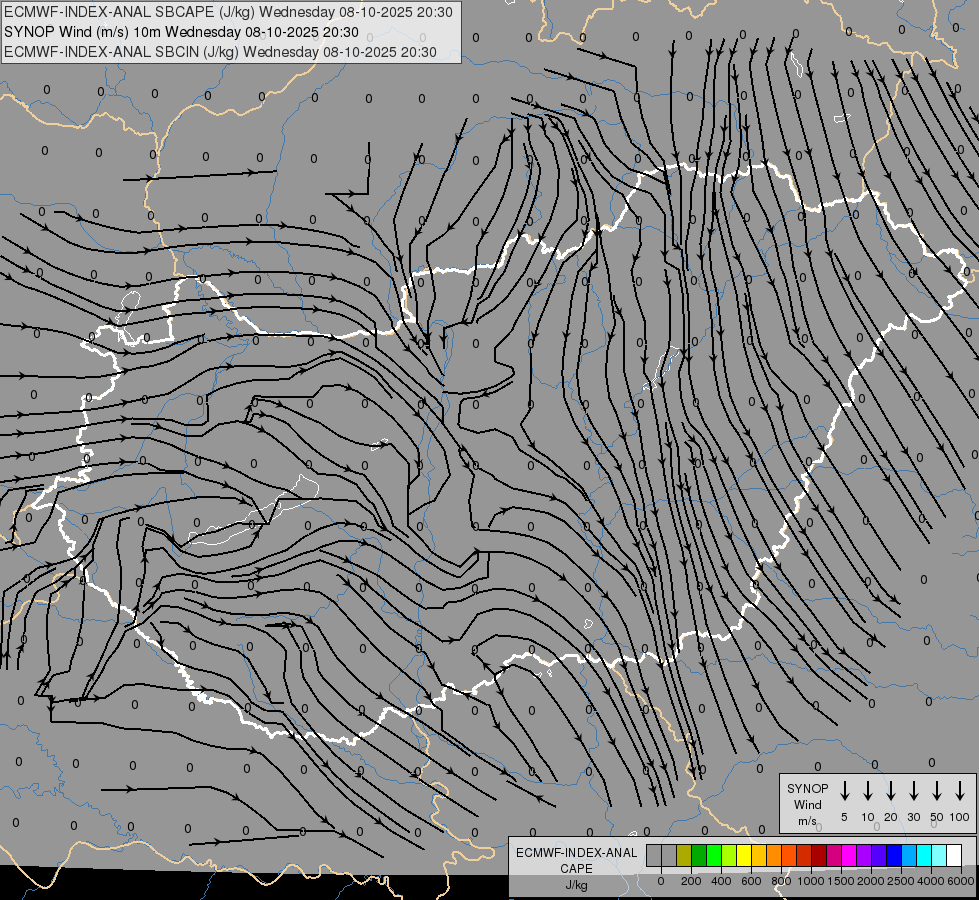Image resolution: width=979 pixels, height=900 pixels.
Task: Pick the yellow CAPE legend swatch
Action: tap(744, 855)
